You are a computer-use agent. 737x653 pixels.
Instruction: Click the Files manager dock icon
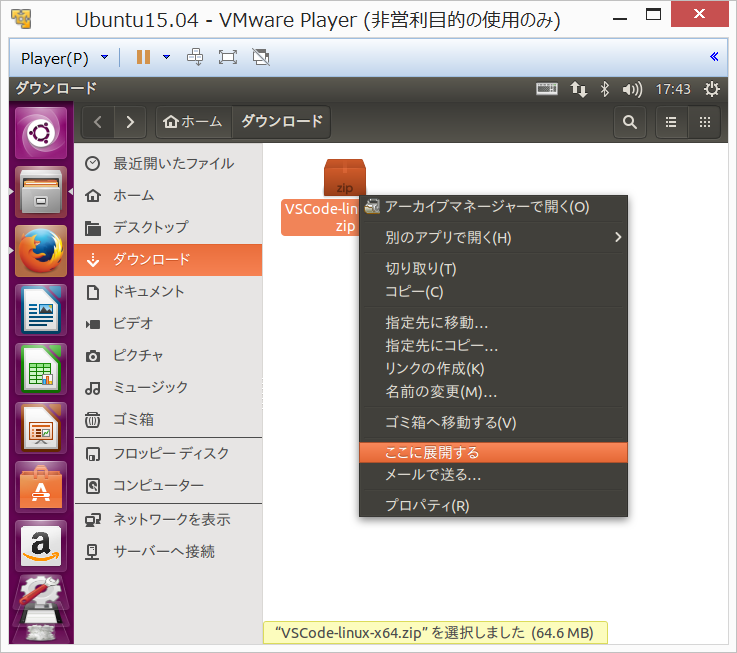41,192
